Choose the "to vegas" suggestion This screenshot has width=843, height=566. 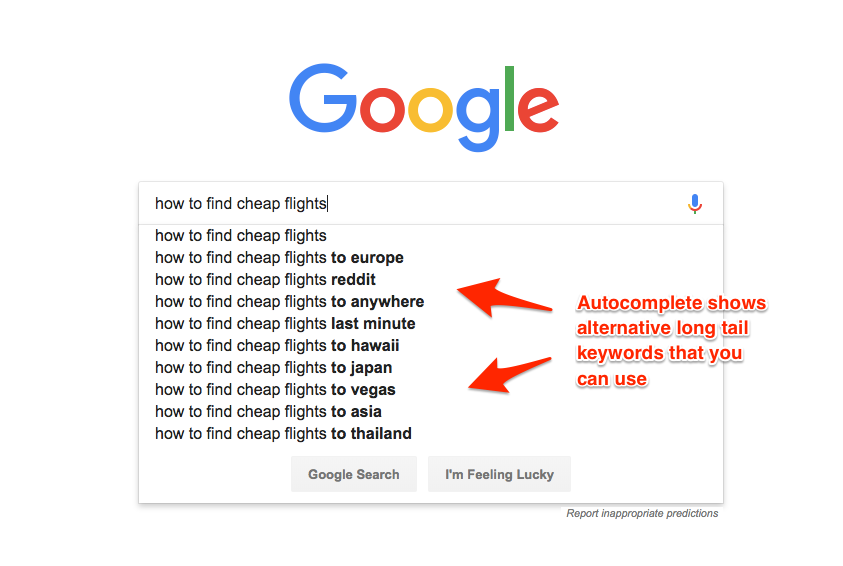pos(275,390)
